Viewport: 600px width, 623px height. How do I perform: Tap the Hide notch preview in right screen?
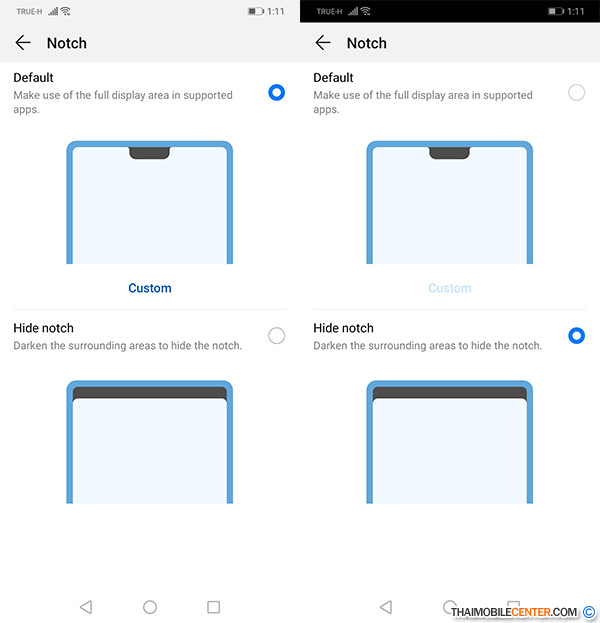tap(449, 442)
